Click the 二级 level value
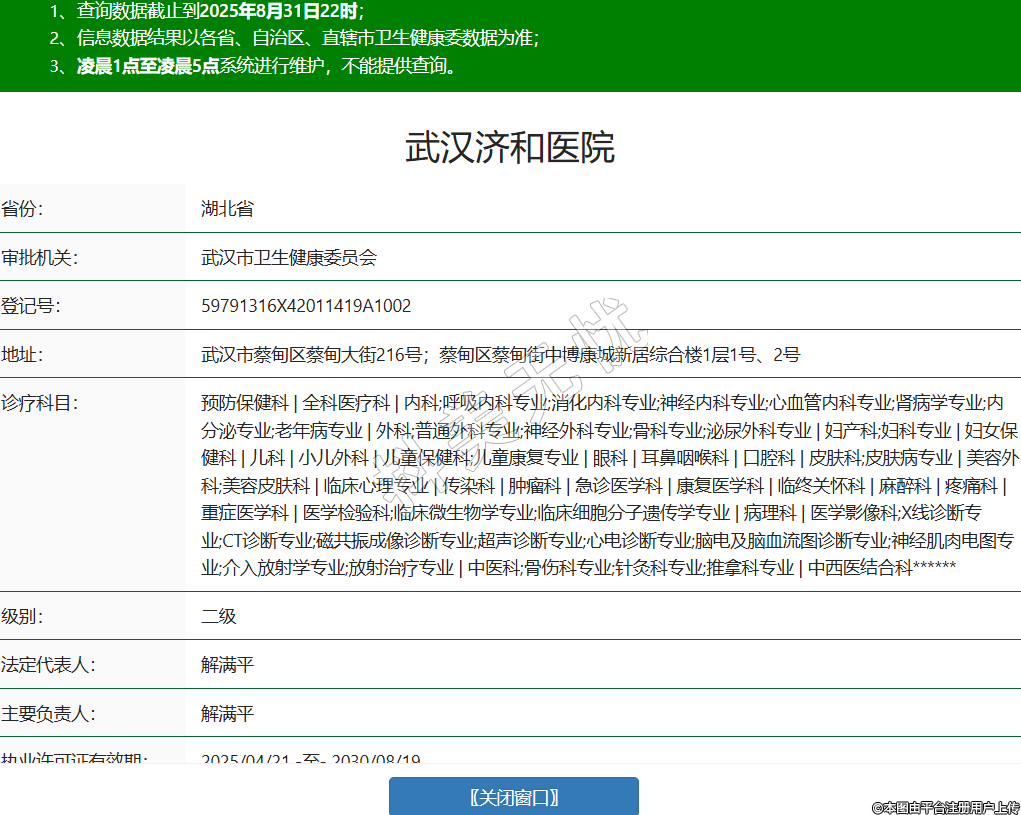 [x=219, y=616]
